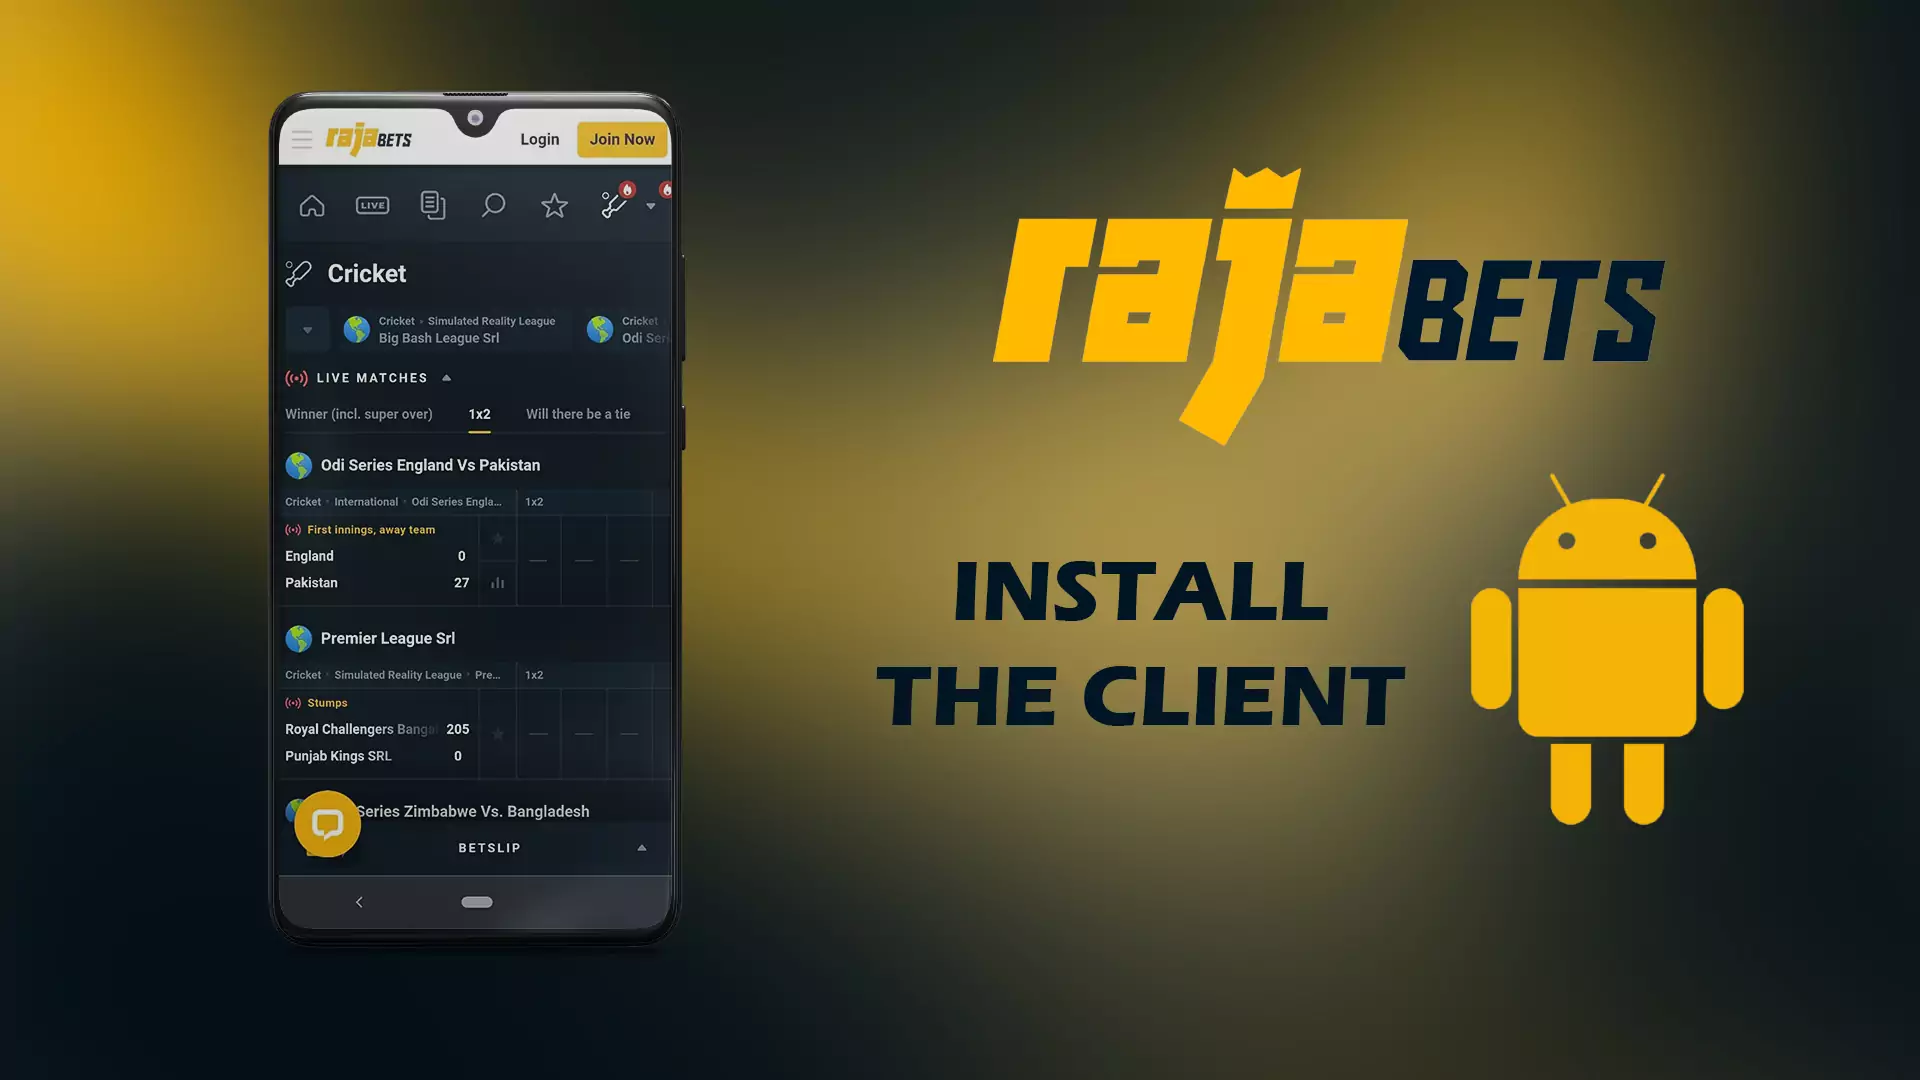This screenshot has height=1080, width=1920.
Task: Click the document/bet history icon
Action: tap(431, 204)
